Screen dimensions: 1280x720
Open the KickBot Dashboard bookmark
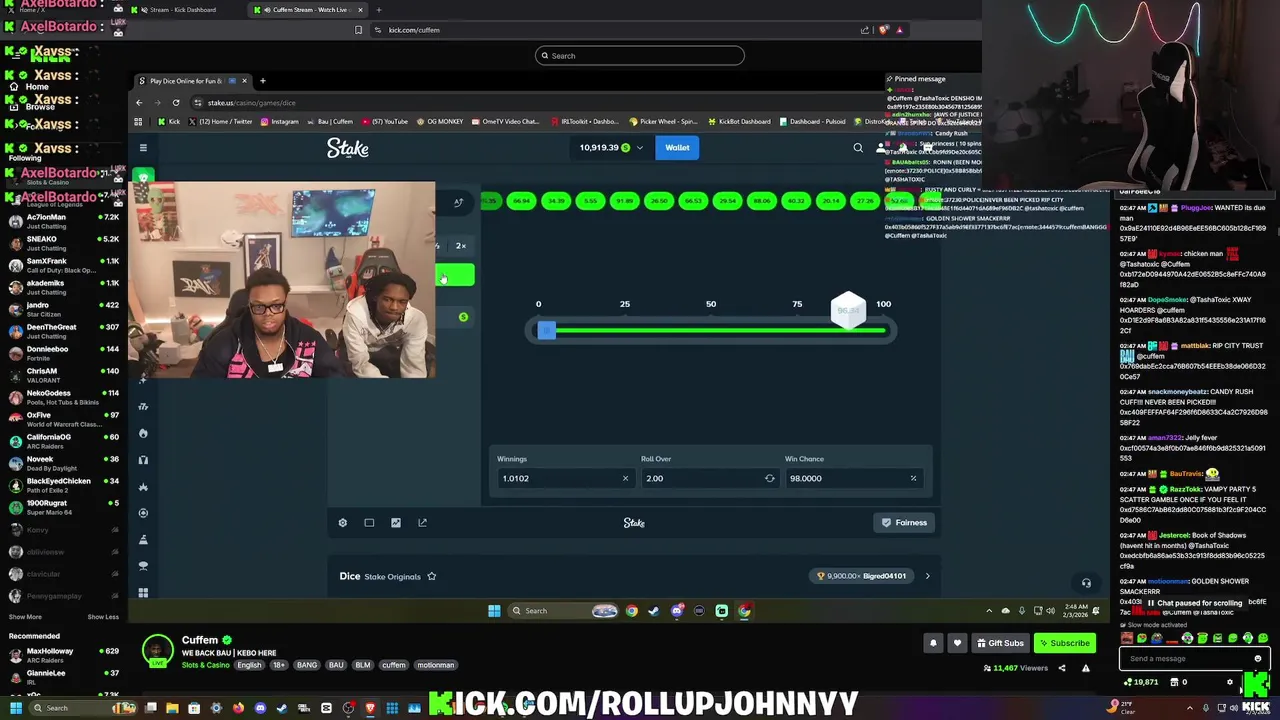740,122
